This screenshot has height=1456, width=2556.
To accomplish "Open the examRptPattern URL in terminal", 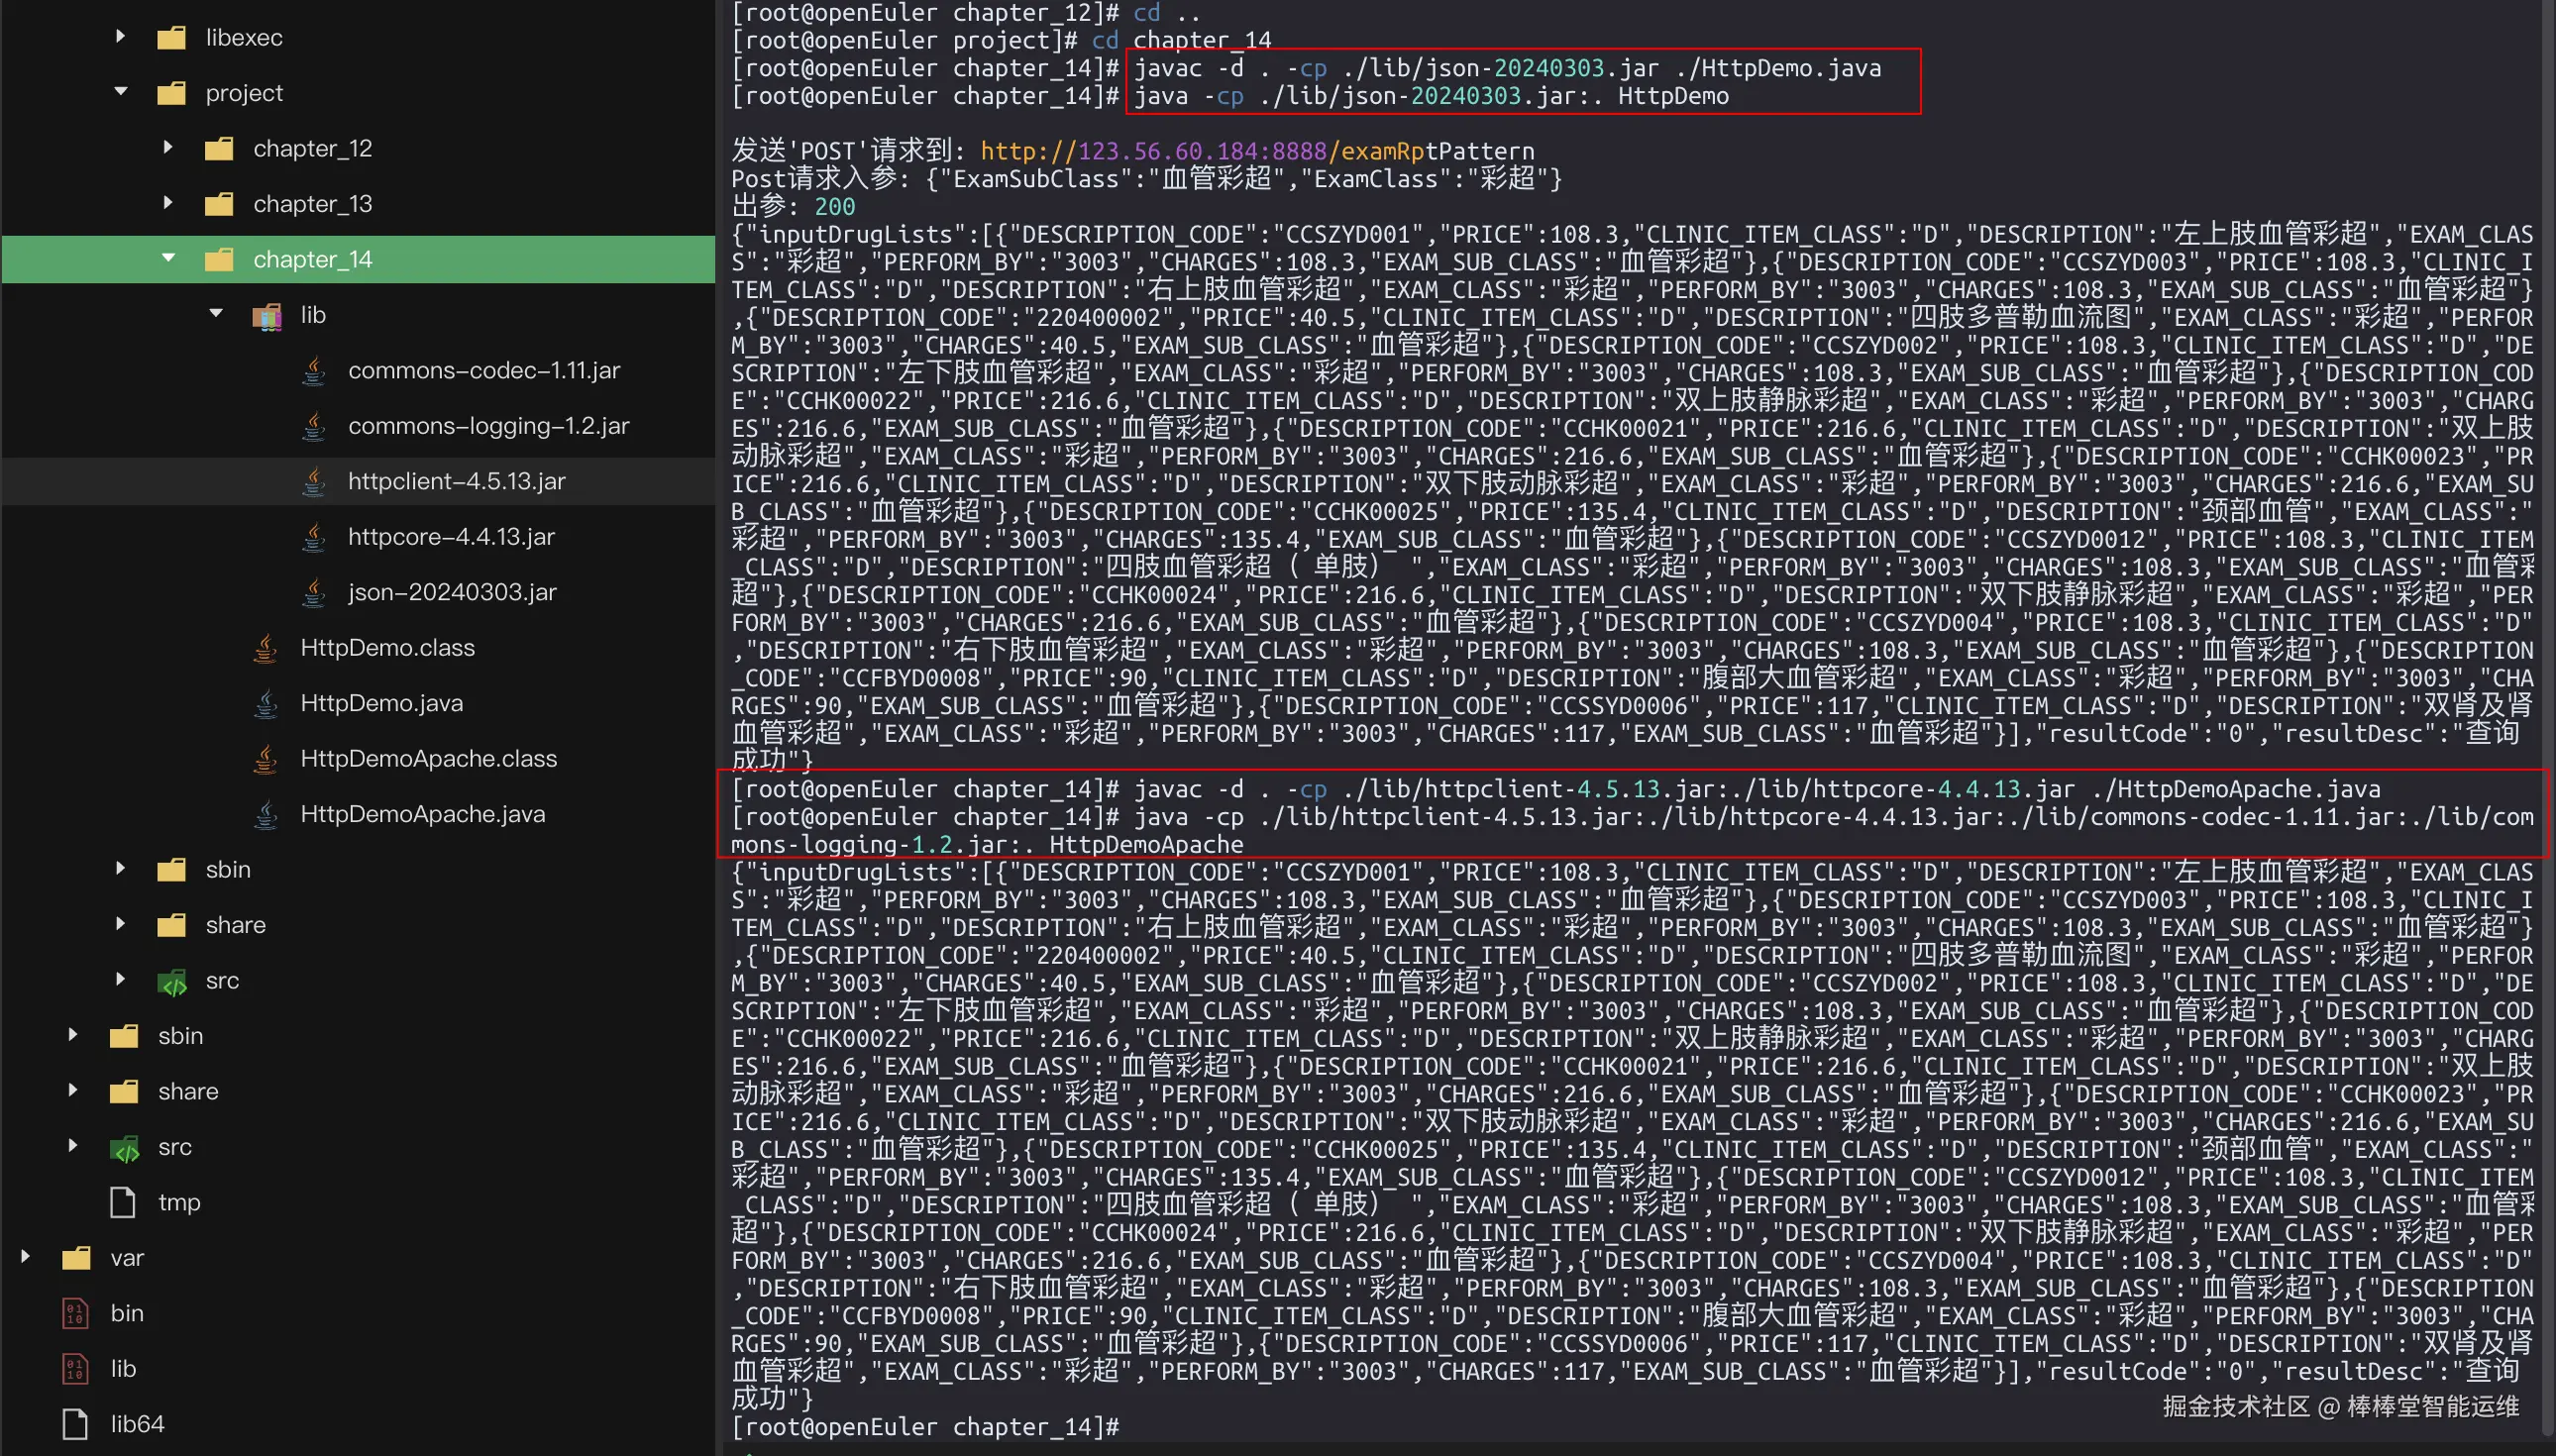I will click(x=1256, y=151).
